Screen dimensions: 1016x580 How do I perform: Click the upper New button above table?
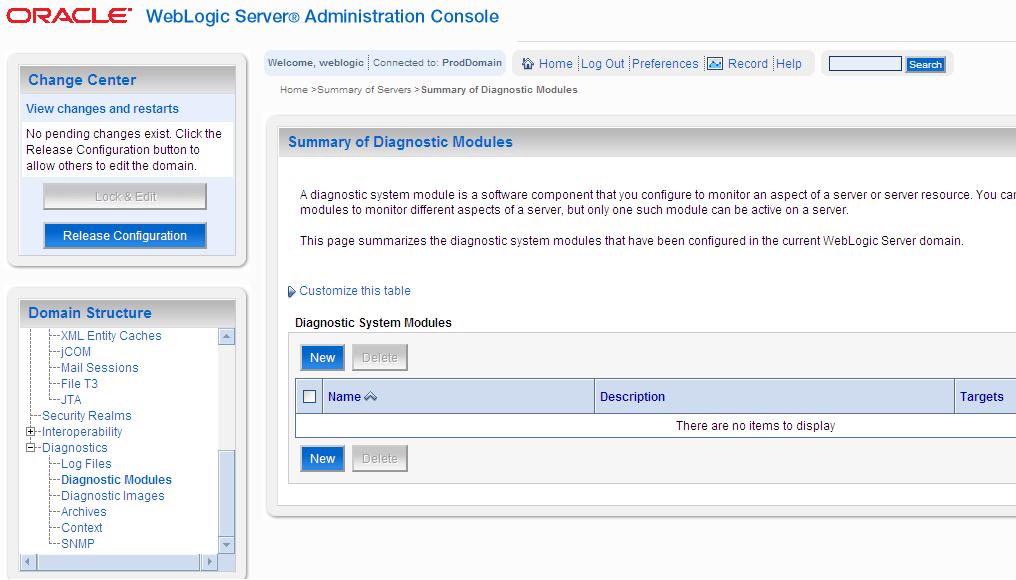coord(322,358)
